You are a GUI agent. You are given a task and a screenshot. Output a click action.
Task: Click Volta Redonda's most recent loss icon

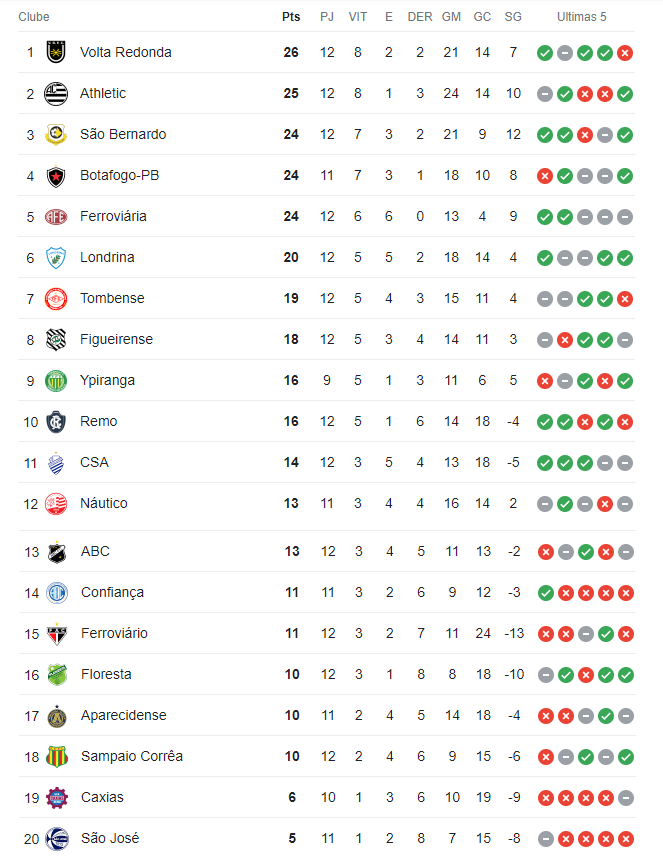pos(625,52)
